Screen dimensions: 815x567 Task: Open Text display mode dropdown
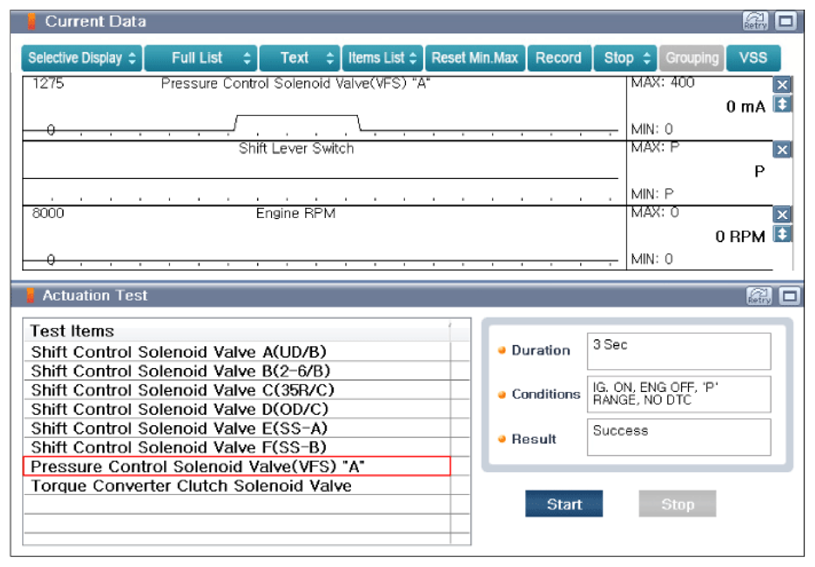pos(300,58)
